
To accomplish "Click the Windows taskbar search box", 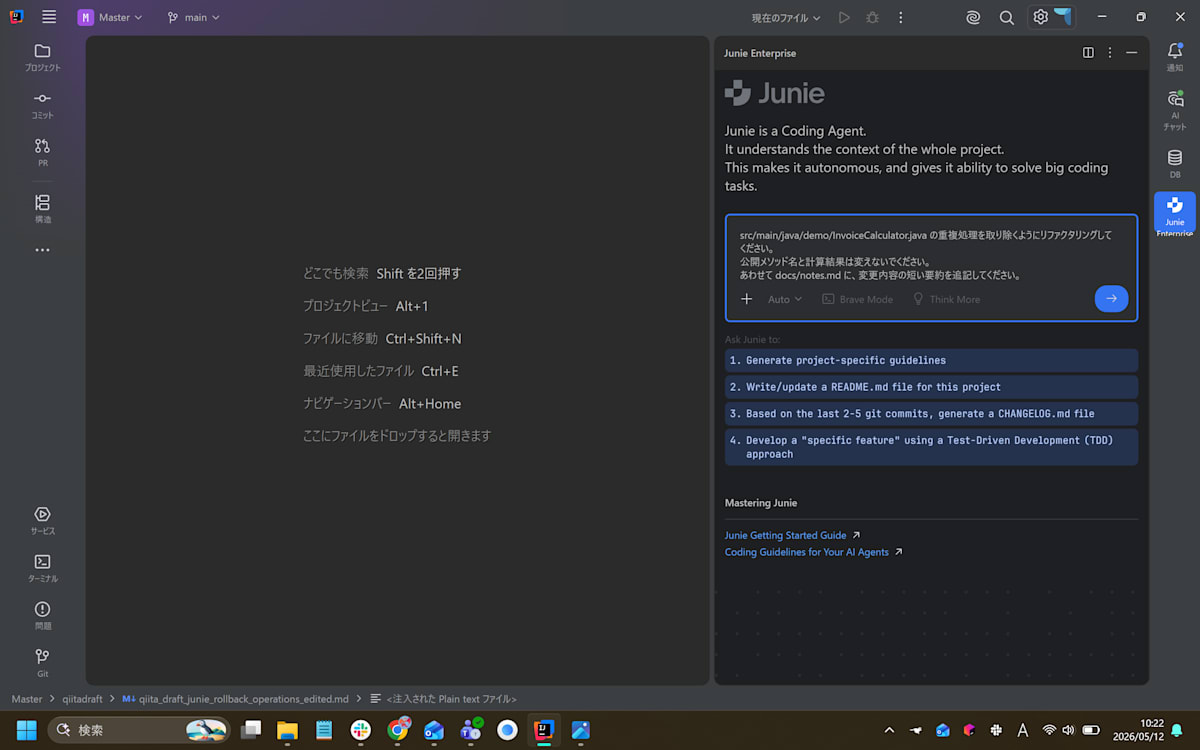I will pyautogui.click(x=141, y=730).
